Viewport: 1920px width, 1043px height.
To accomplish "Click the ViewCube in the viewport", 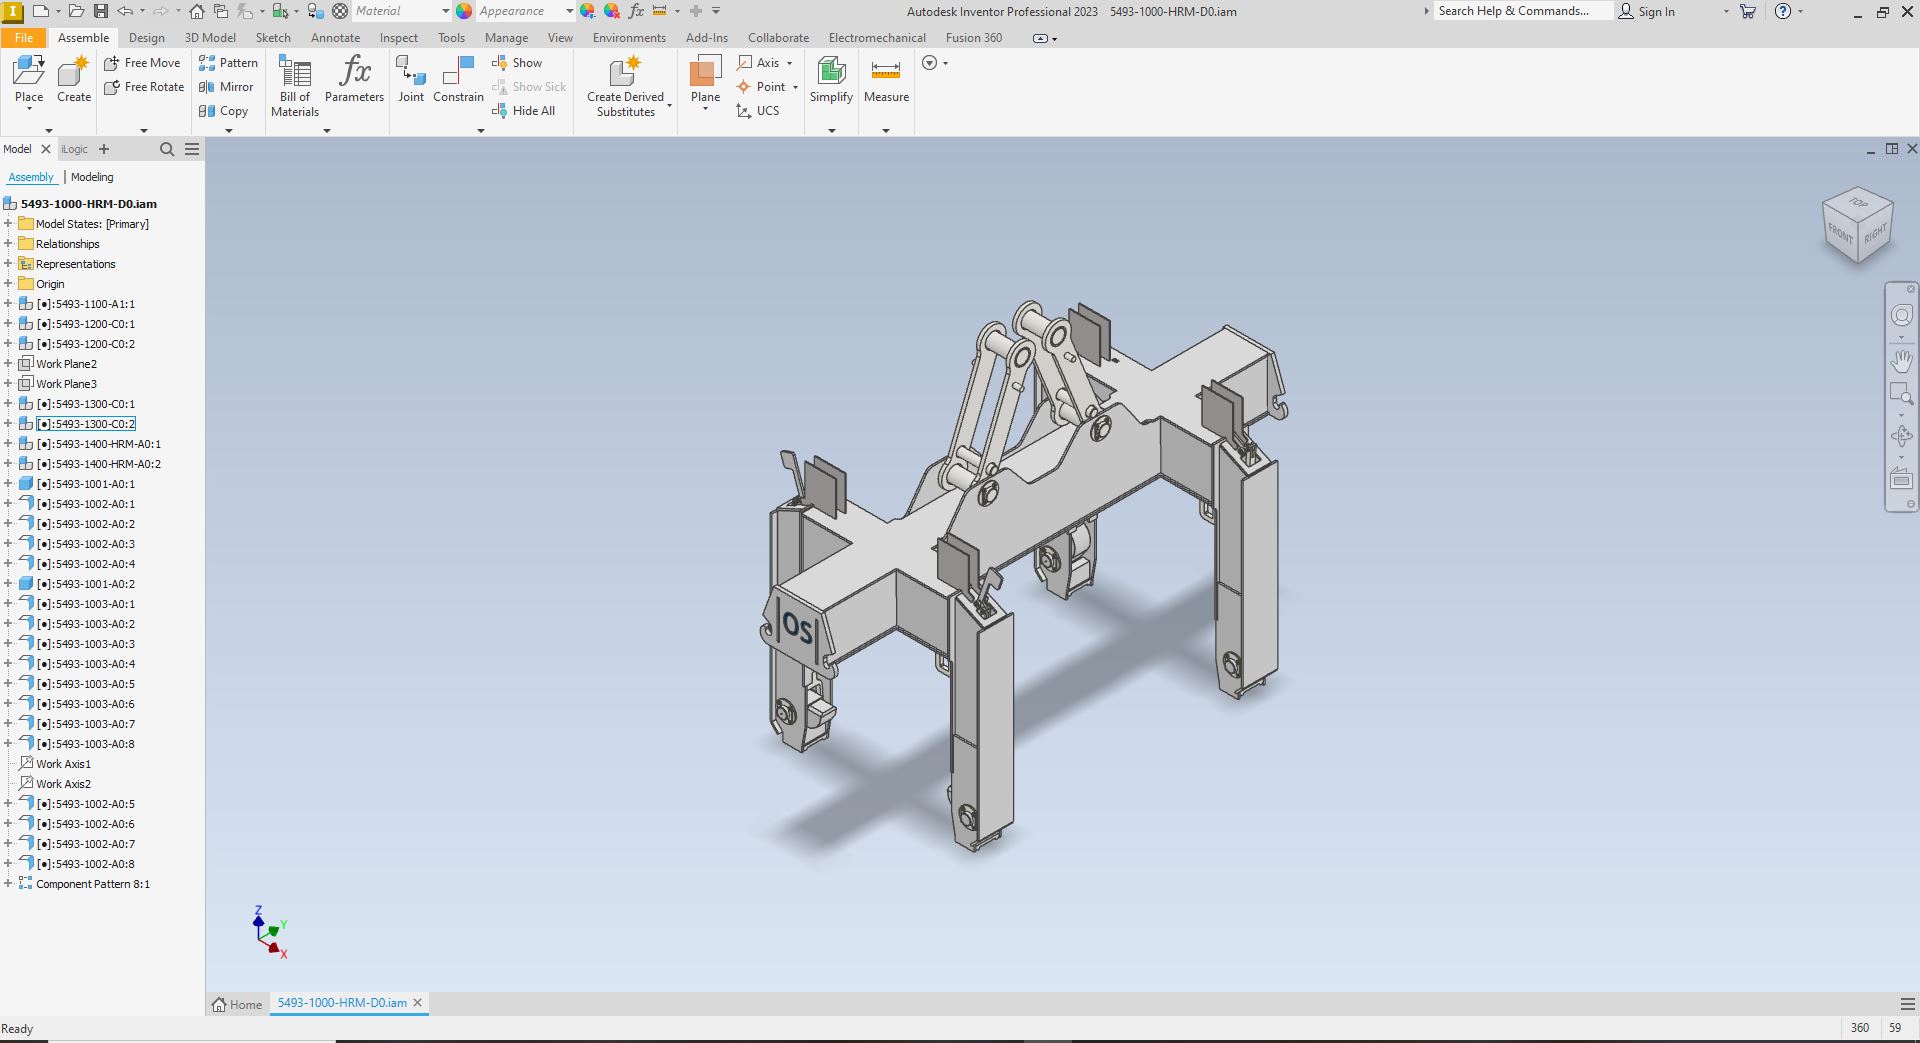I will click(1858, 227).
